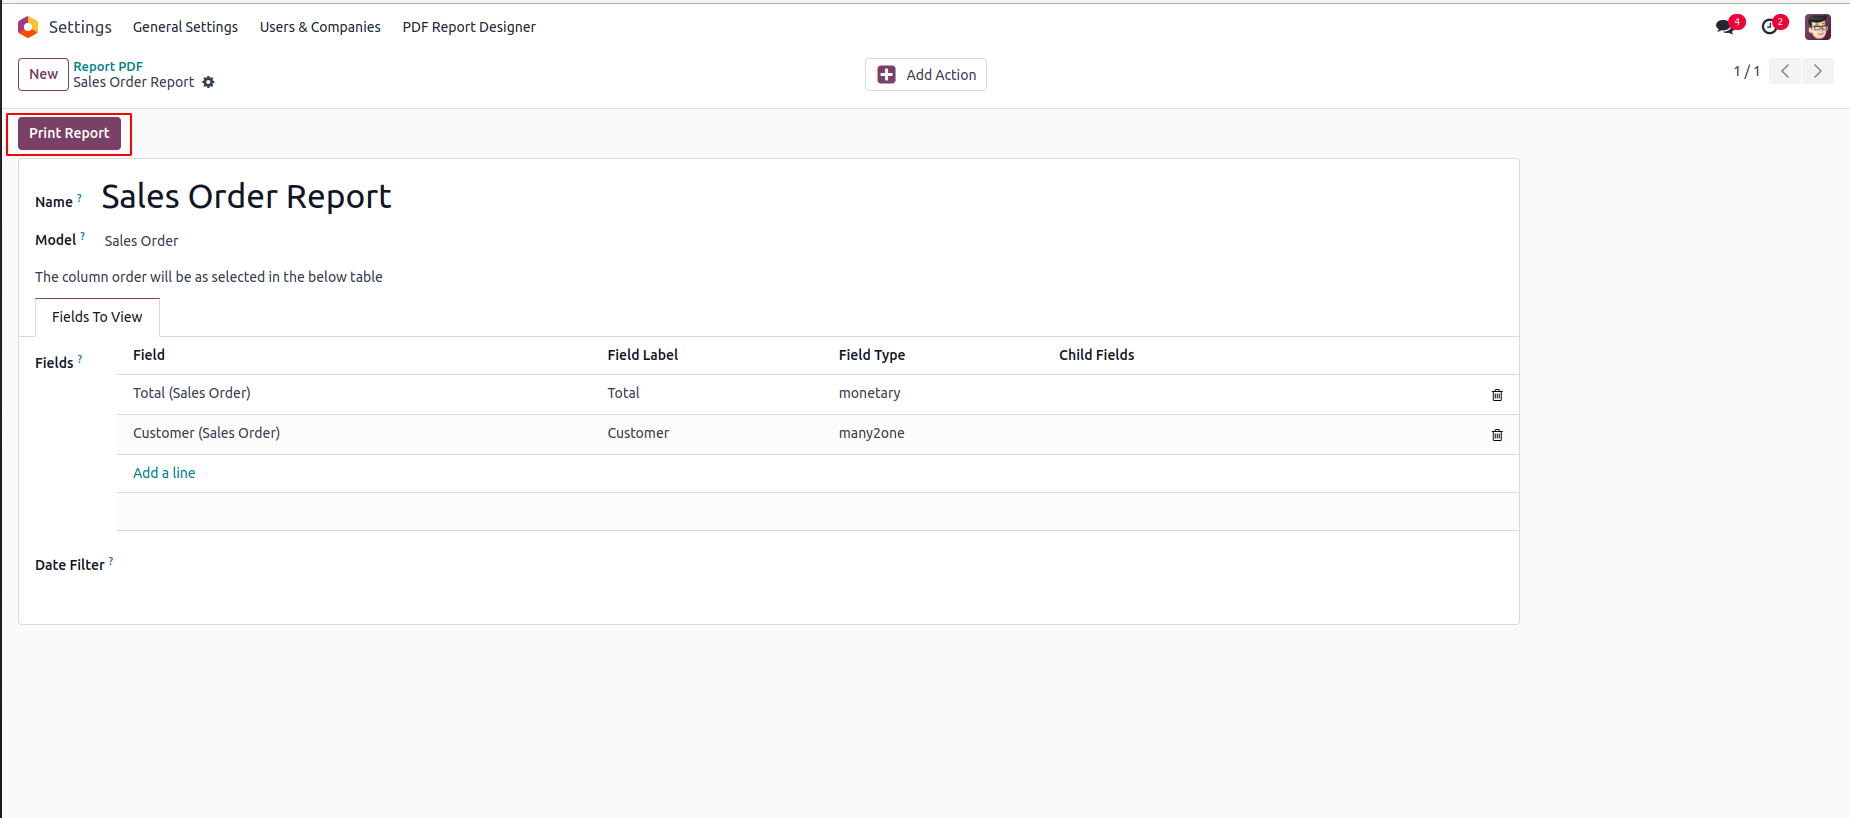Open the chat messages notification icon
The image size is (1850, 818).
1725,27
